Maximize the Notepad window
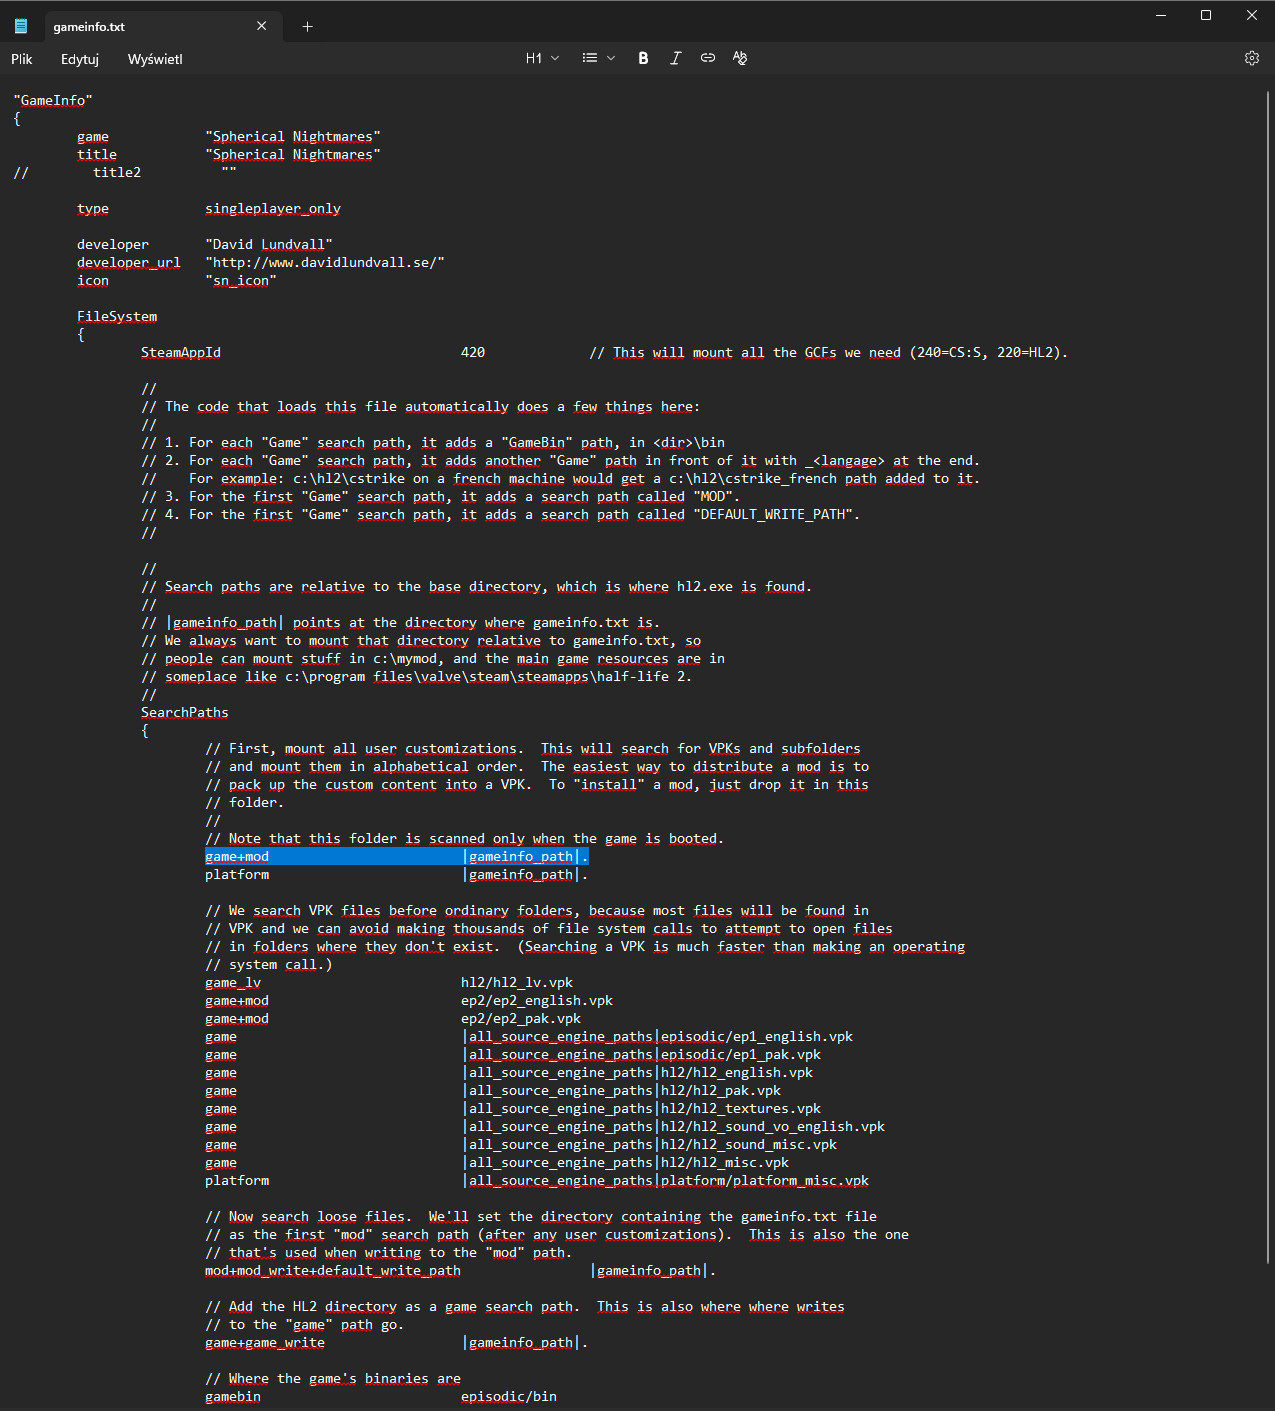The width and height of the screenshot is (1275, 1411). [x=1206, y=15]
